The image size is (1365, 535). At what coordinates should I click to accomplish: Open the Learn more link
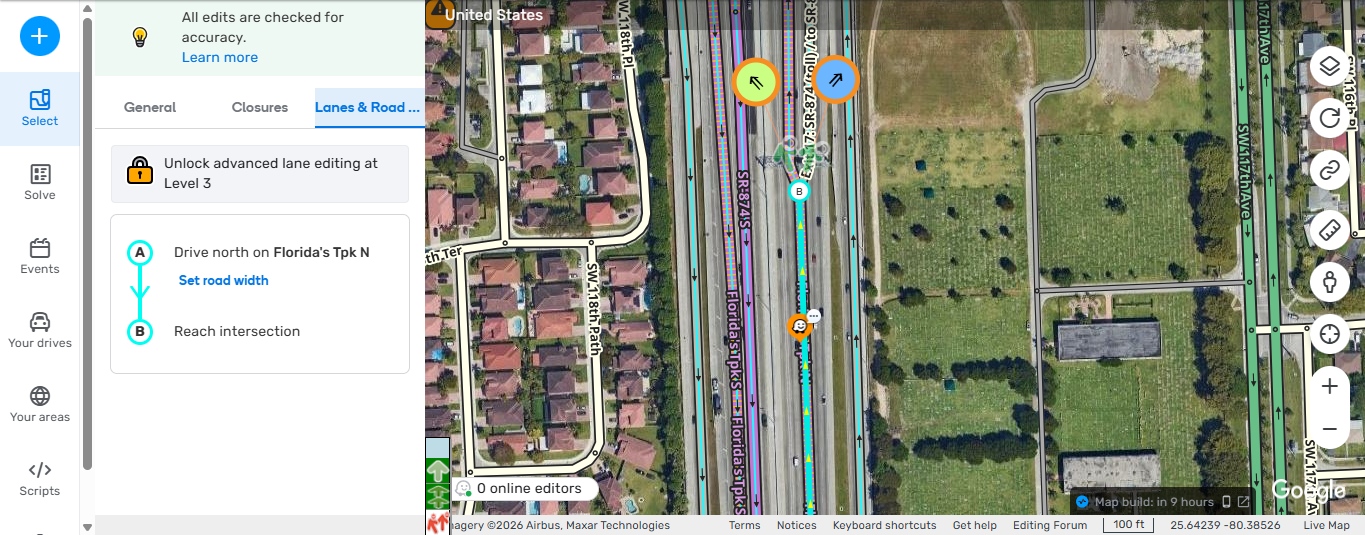click(220, 57)
